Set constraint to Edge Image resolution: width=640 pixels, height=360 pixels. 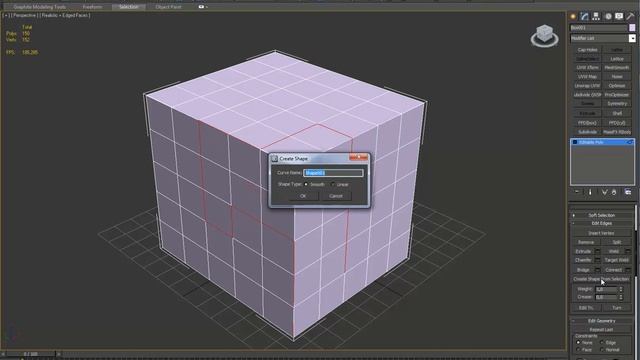click(602, 343)
